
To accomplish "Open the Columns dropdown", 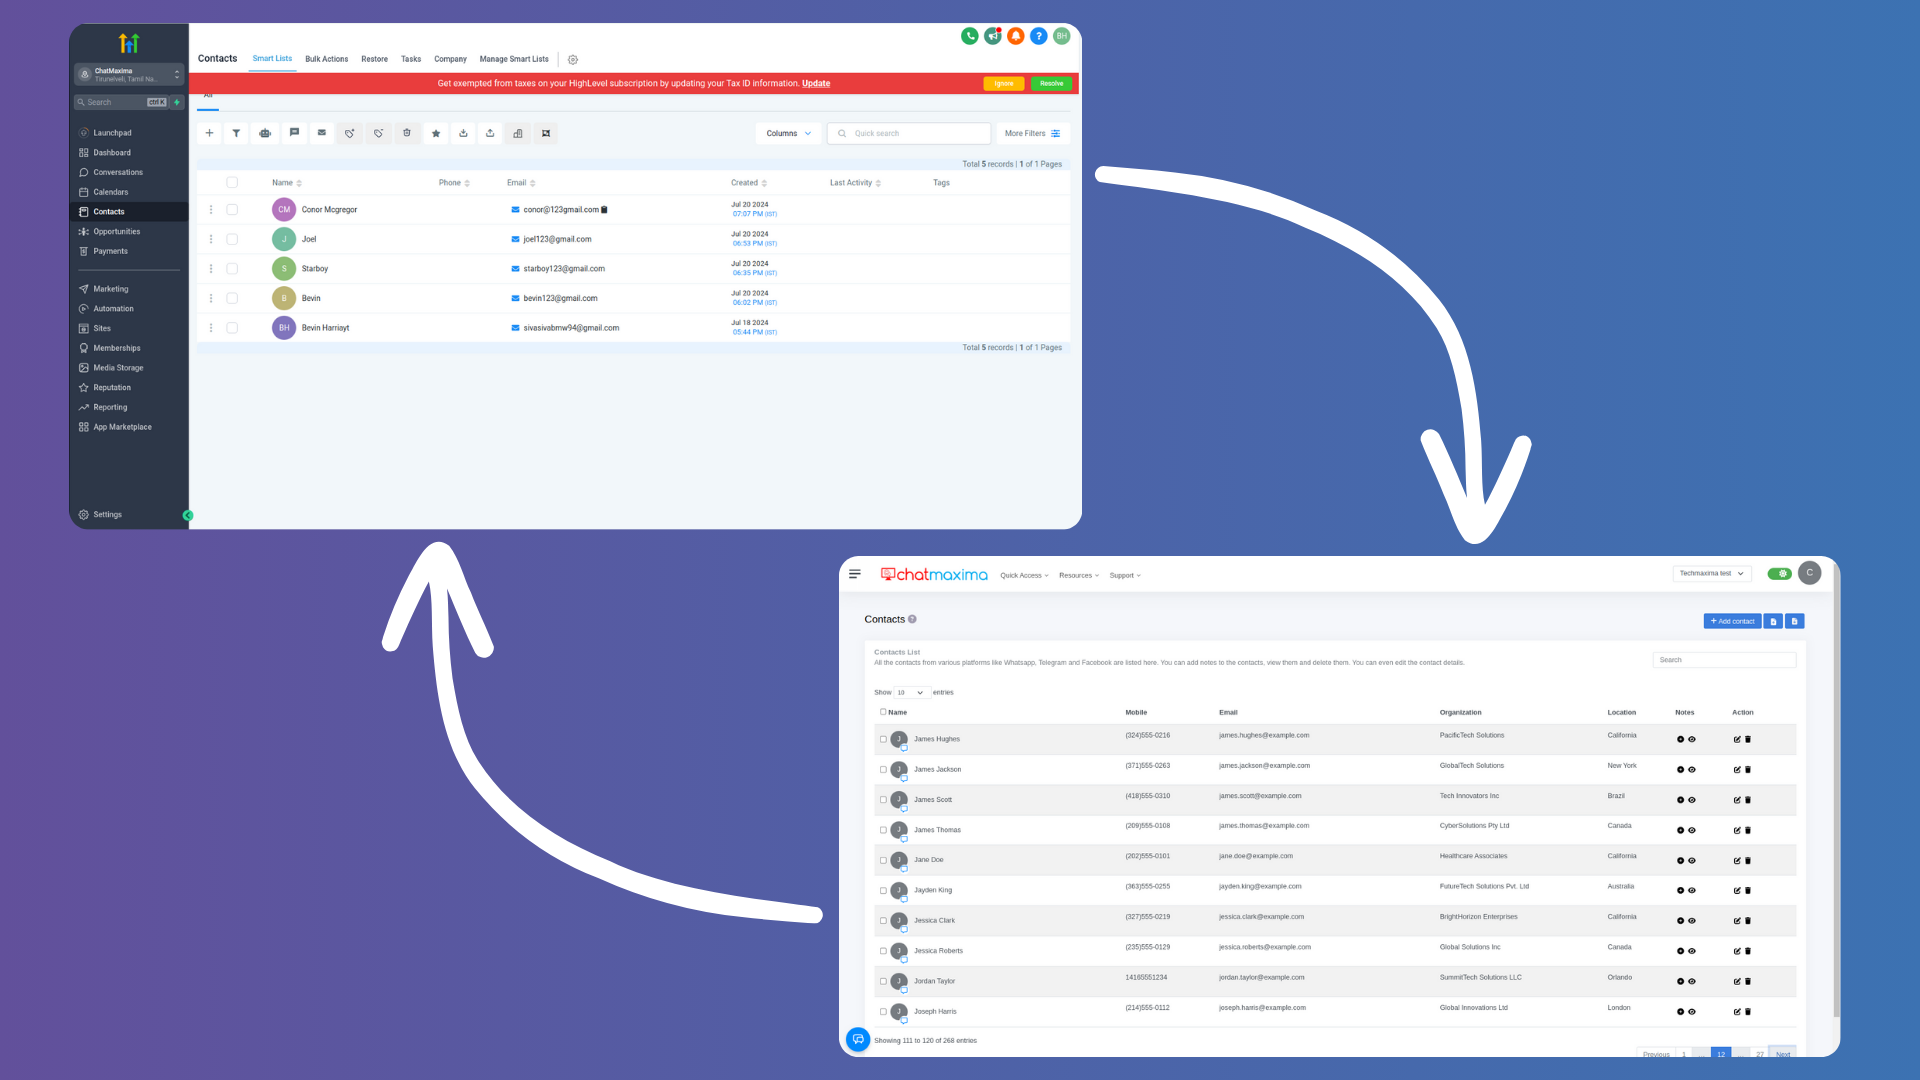I will click(788, 133).
